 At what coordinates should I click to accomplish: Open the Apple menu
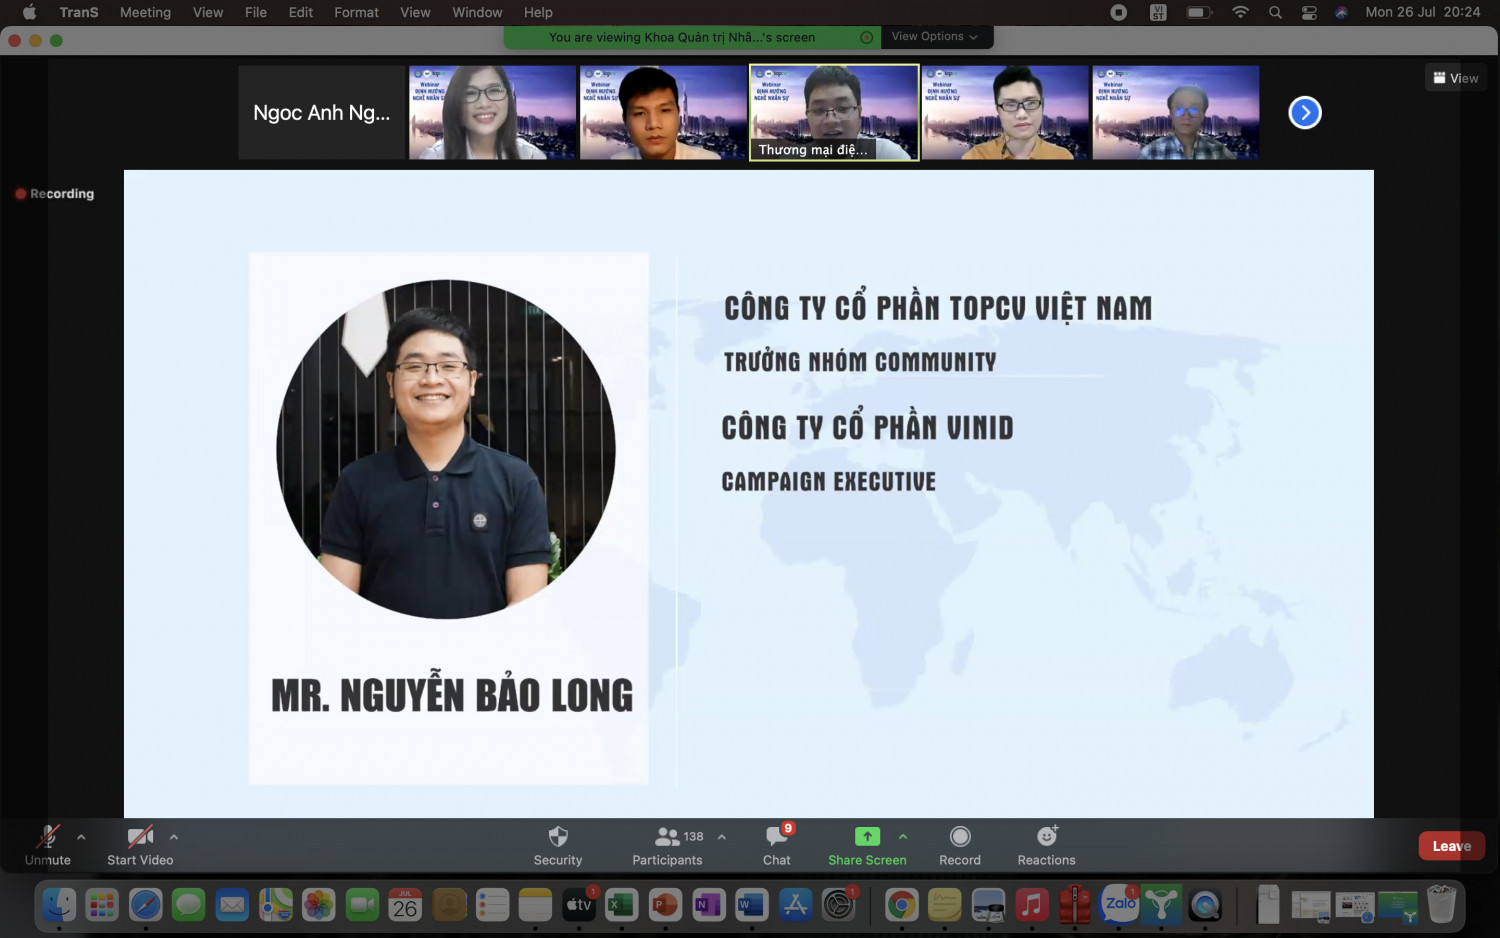[x=29, y=12]
